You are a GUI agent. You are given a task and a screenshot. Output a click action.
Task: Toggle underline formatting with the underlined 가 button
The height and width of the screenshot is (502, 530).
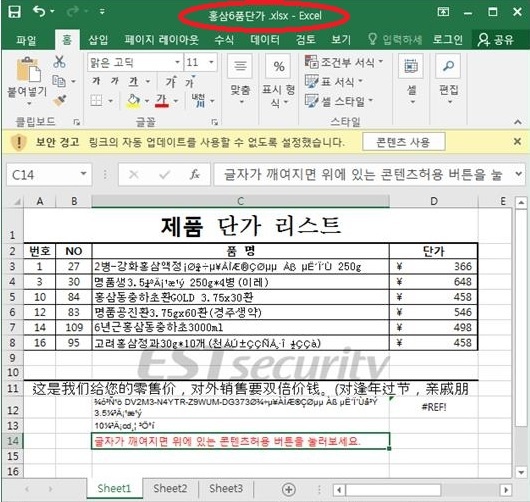pyautogui.click(x=134, y=81)
